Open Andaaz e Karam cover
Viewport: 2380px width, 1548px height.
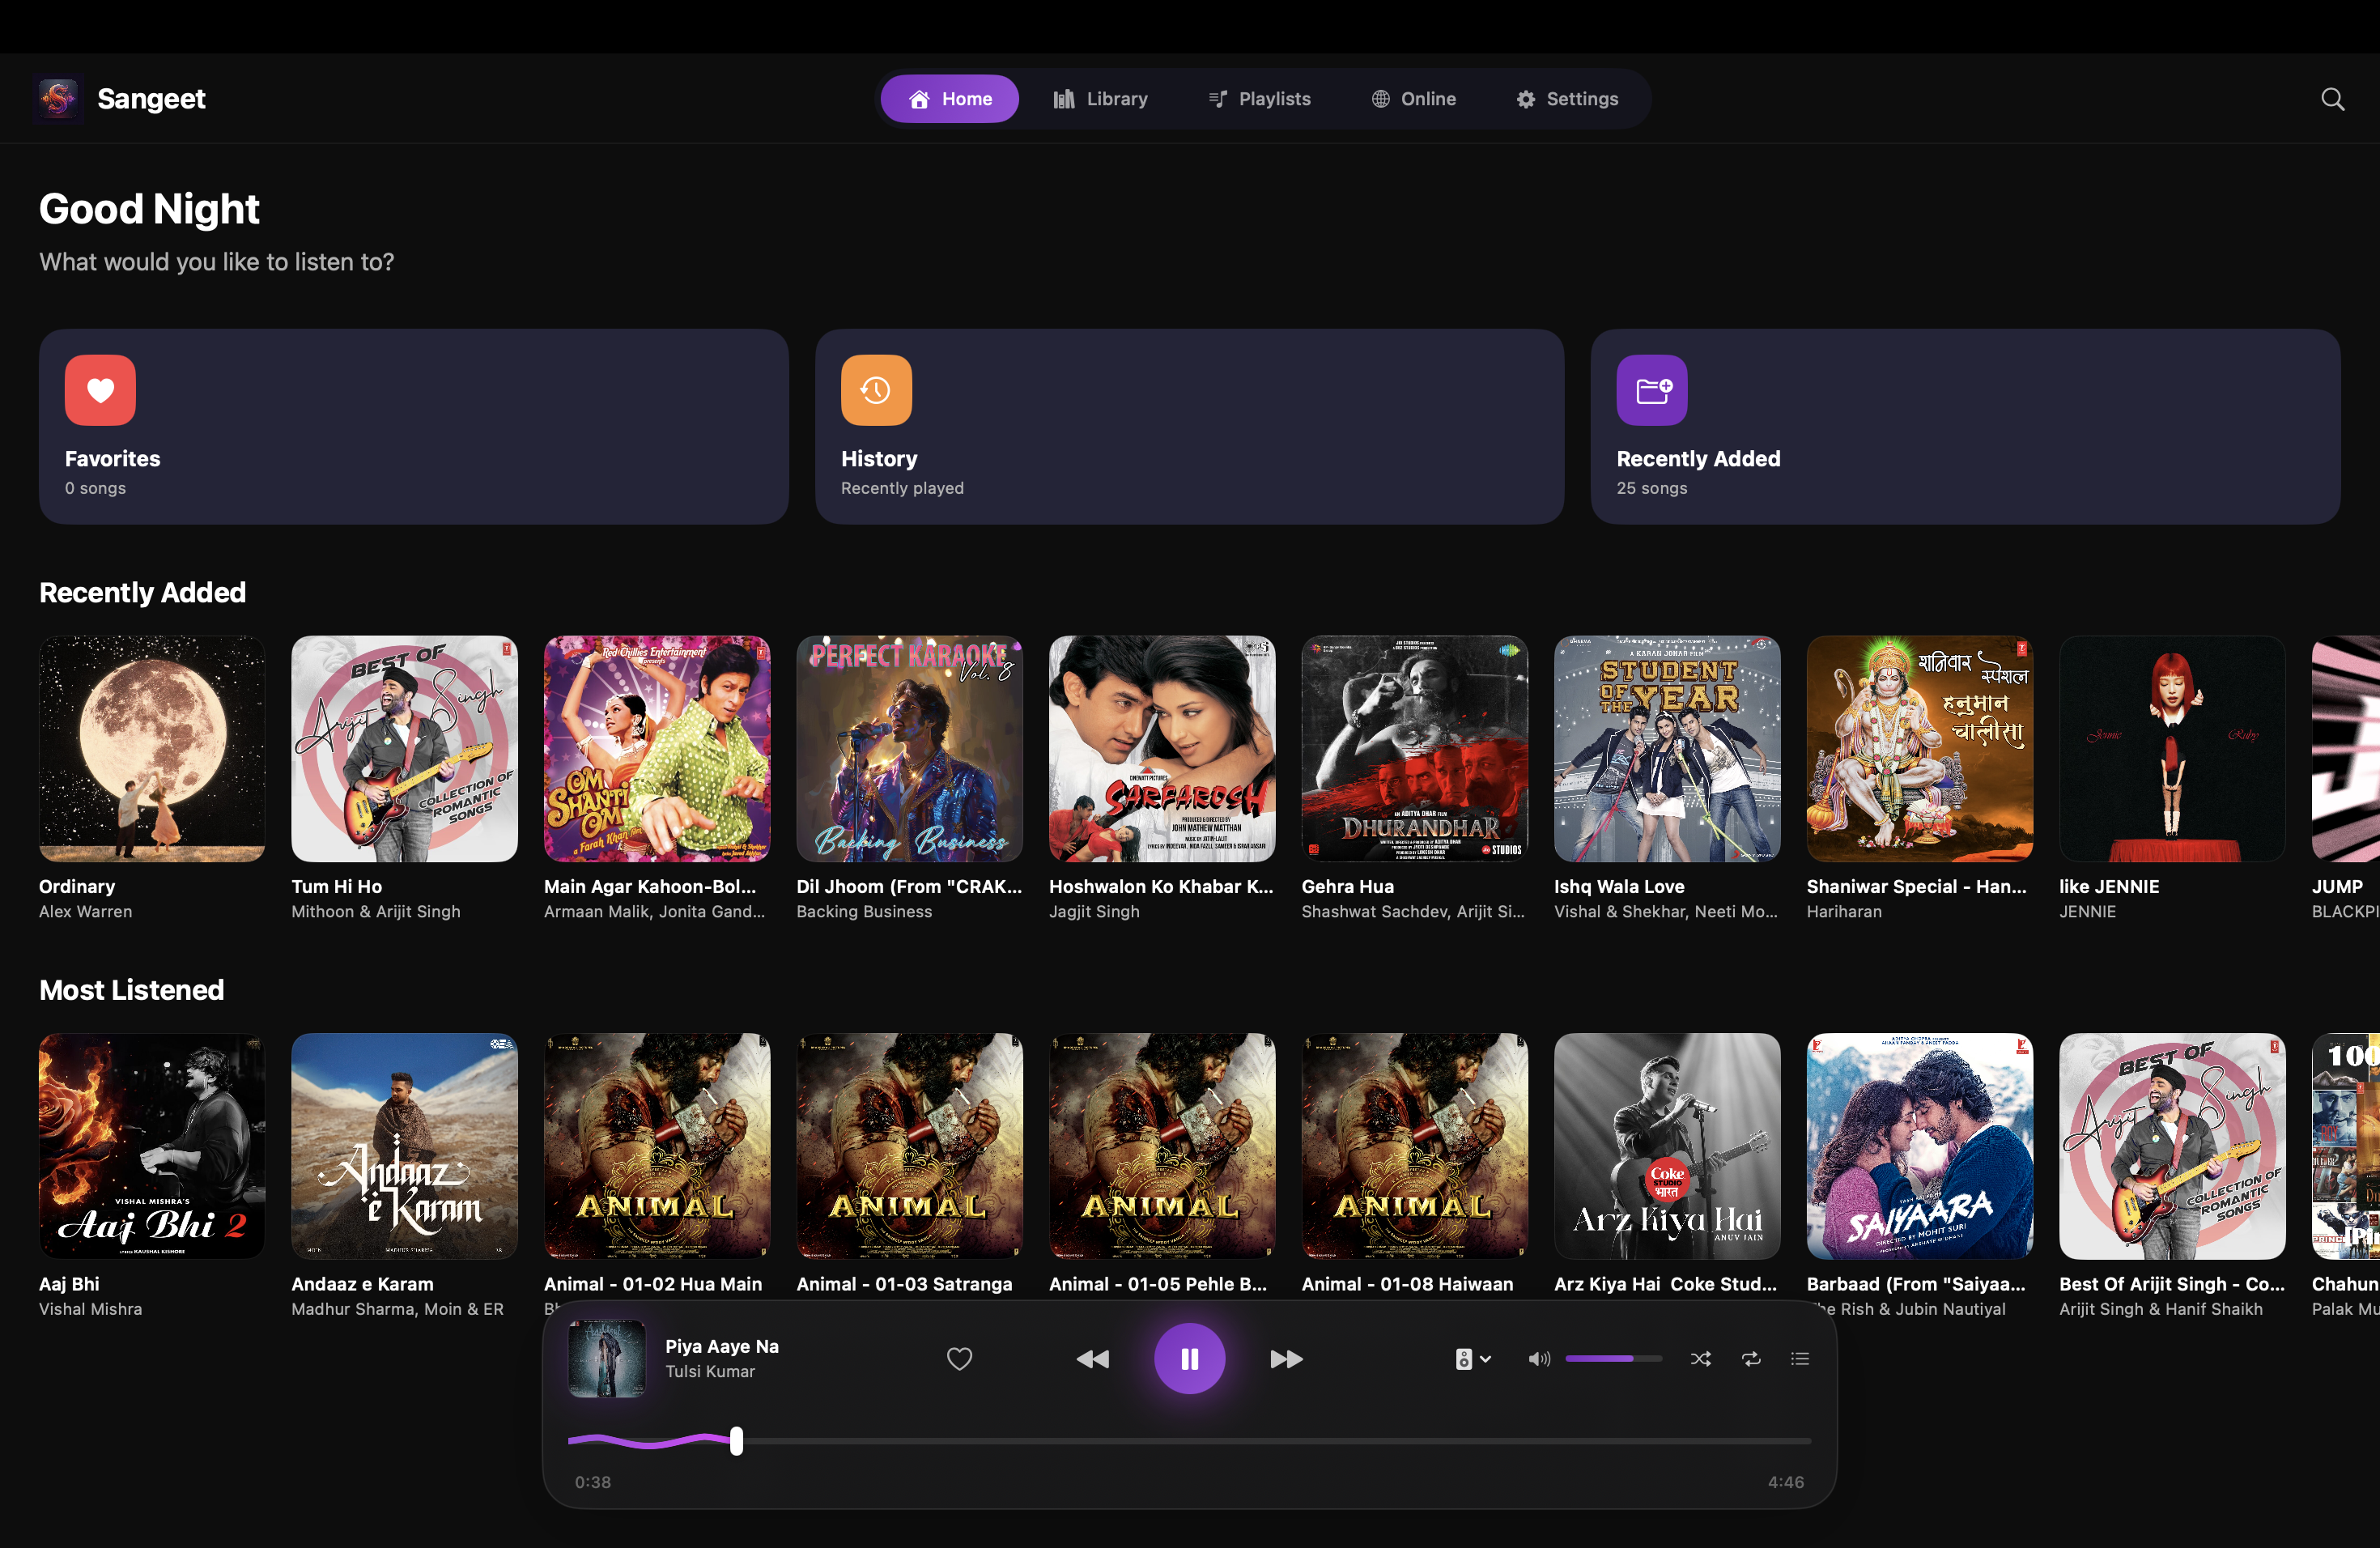(x=404, y=1146)
